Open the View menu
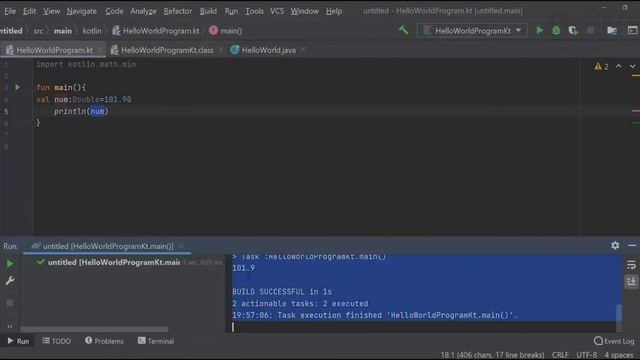 point(51,11)
